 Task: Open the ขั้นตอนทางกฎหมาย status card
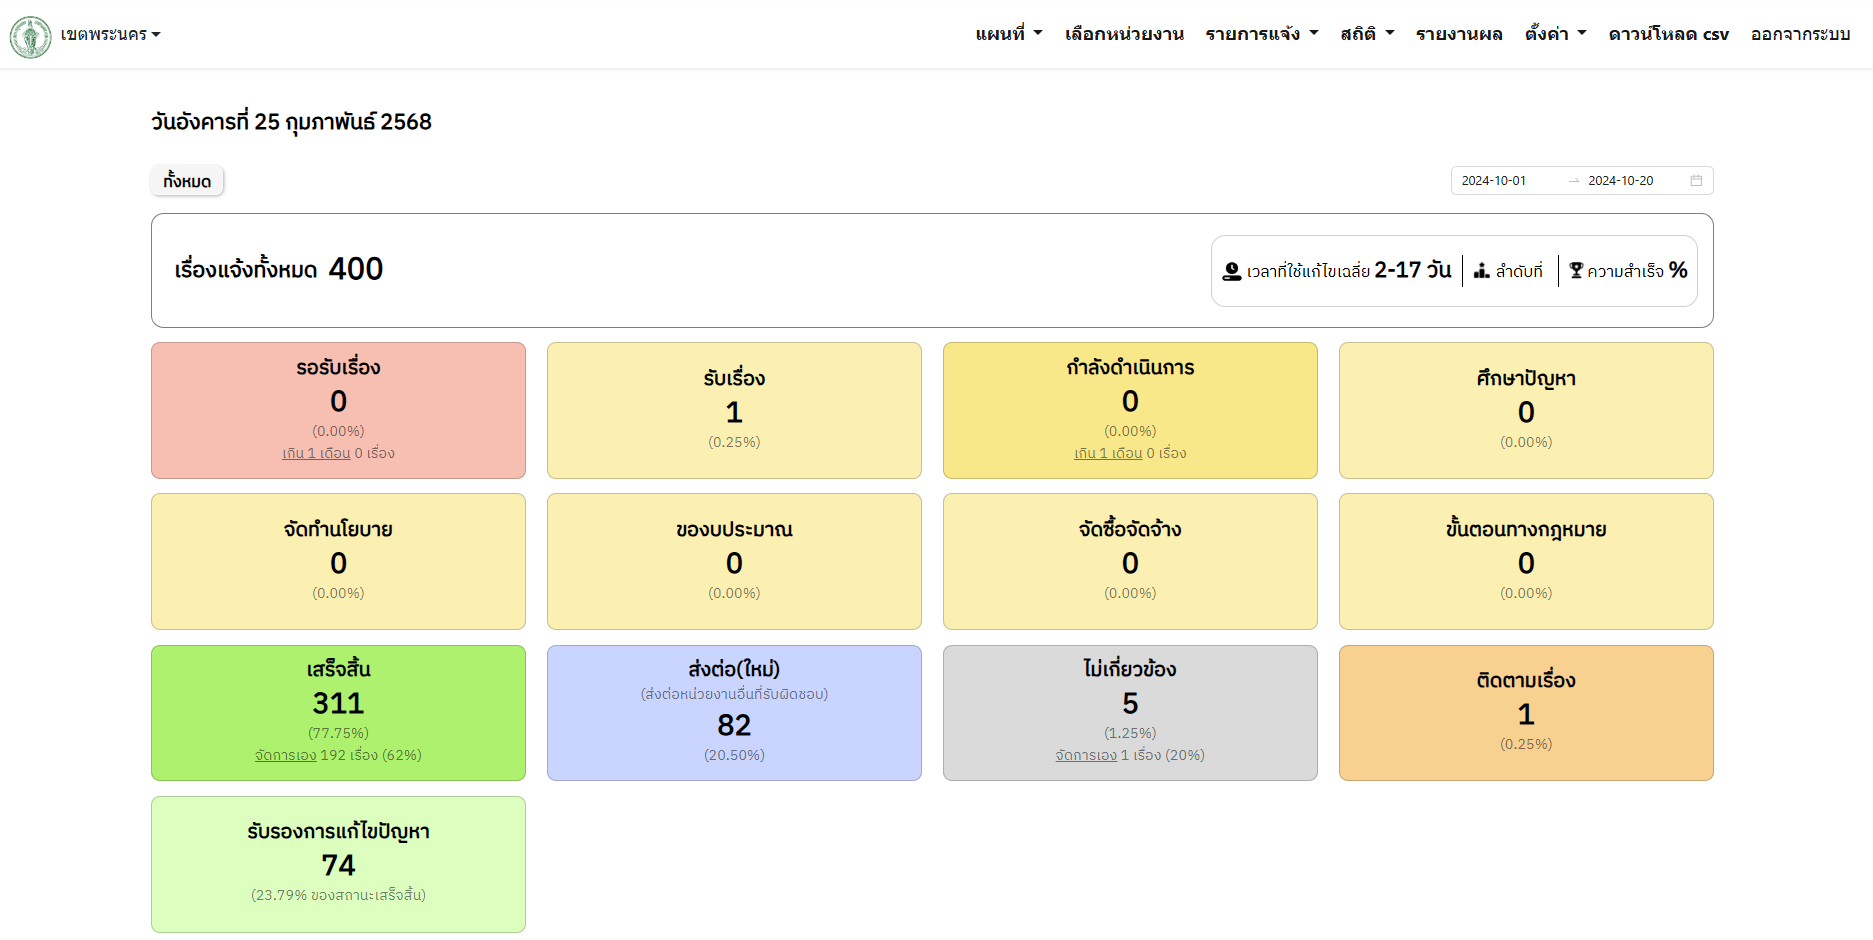tap(1526, 561)
